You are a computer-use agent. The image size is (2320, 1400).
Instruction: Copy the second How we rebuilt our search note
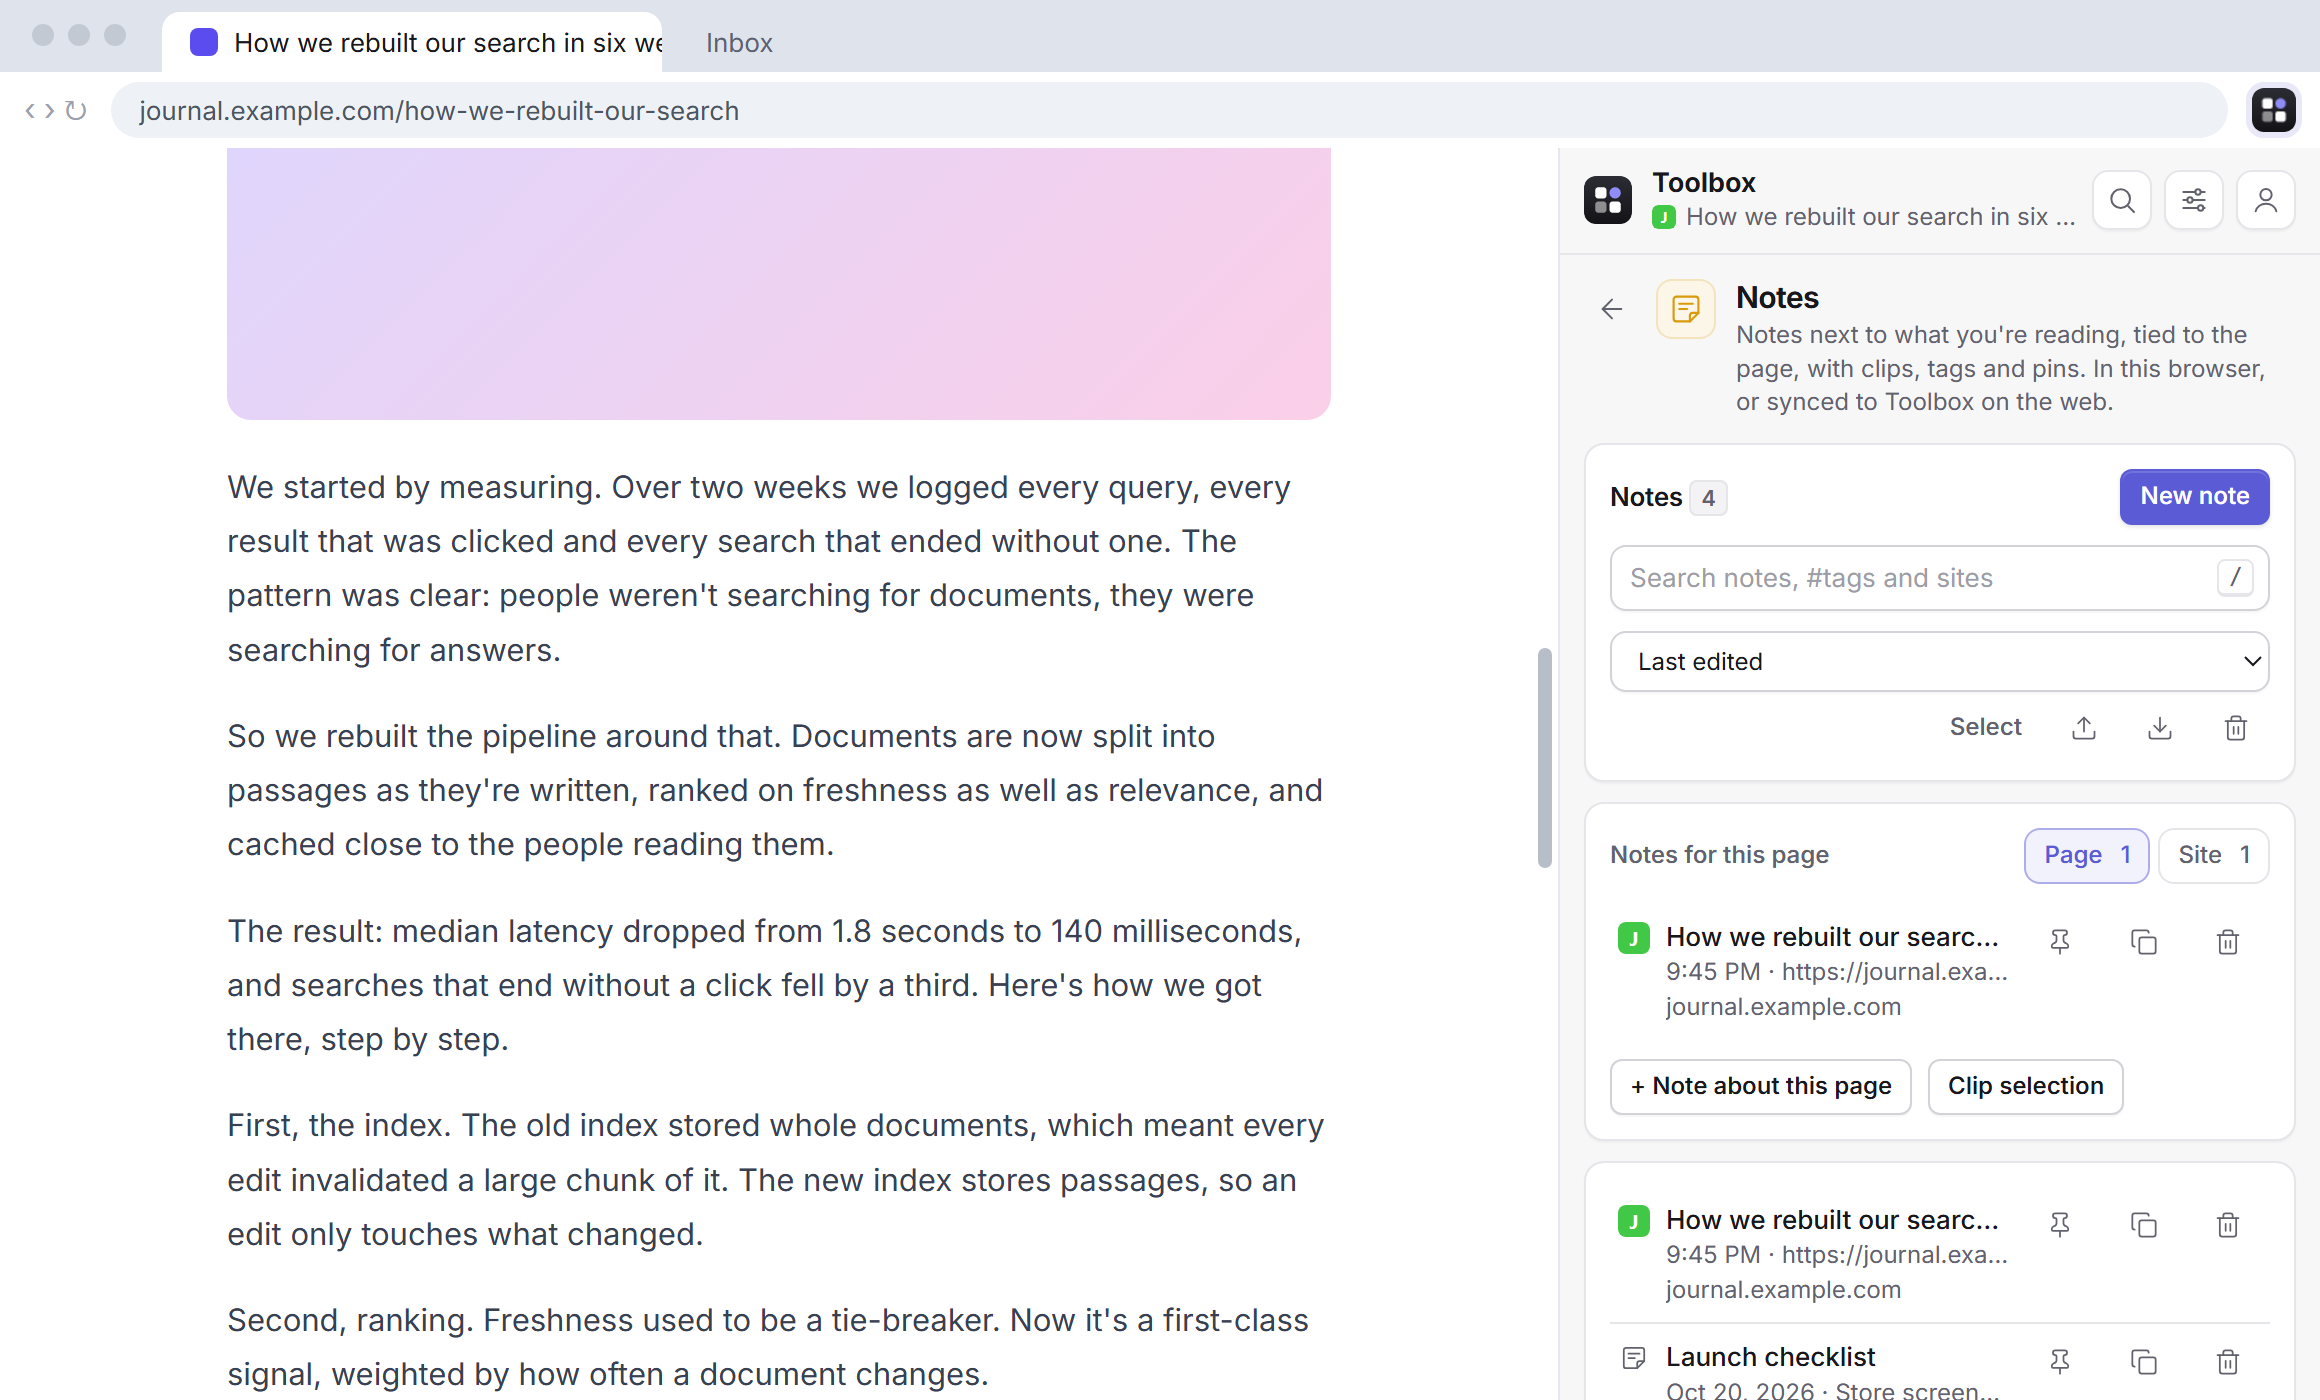2144,1225
